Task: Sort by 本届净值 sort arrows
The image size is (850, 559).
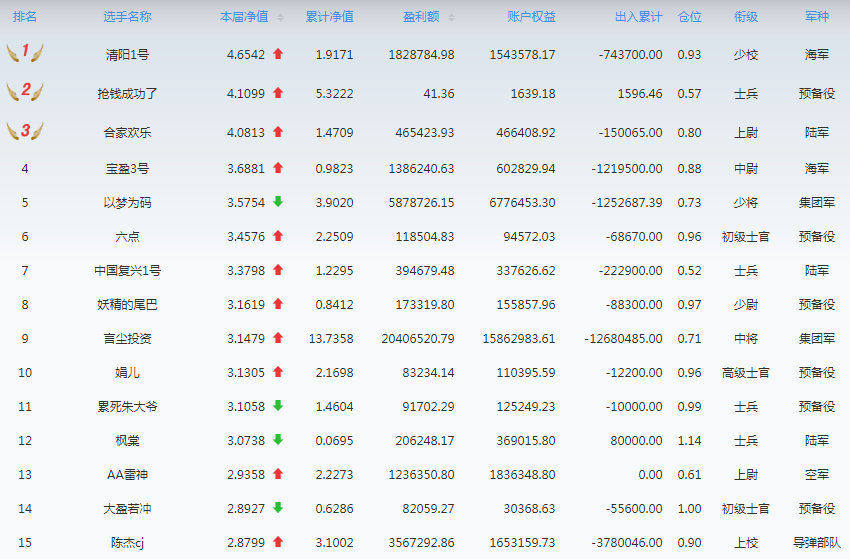Action: coord(280,18)
